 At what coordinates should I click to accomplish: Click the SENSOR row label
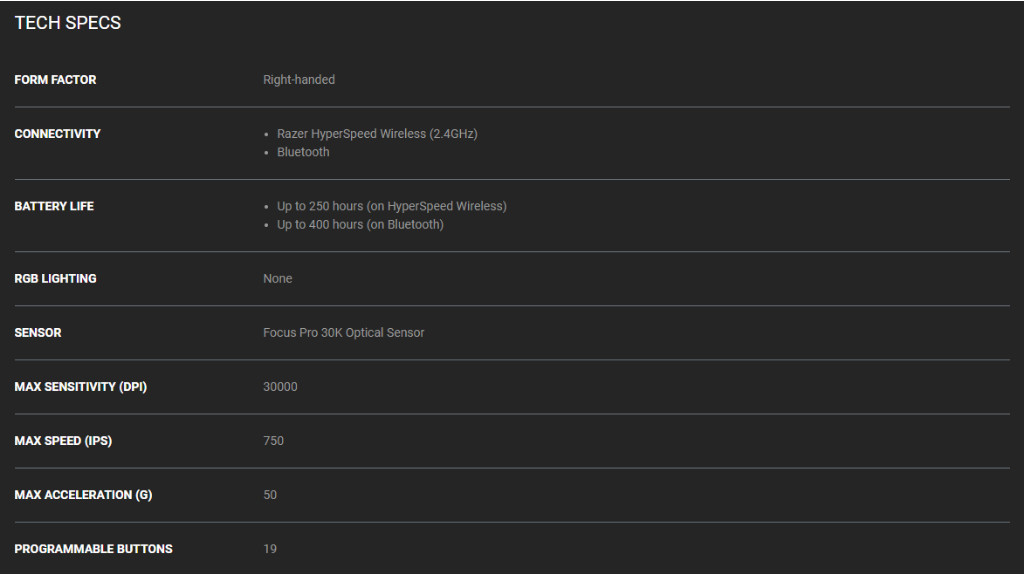tap(38, 333)
